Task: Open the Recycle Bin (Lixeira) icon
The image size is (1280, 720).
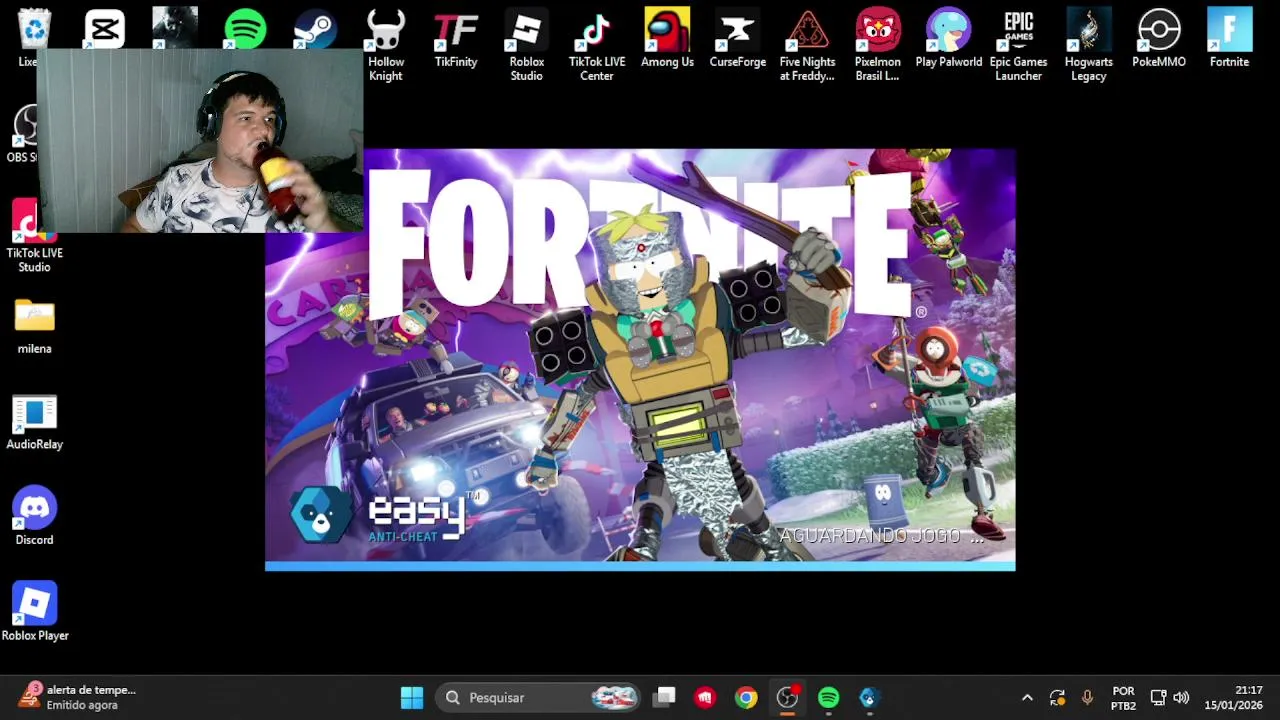Action: coord(34,30)
